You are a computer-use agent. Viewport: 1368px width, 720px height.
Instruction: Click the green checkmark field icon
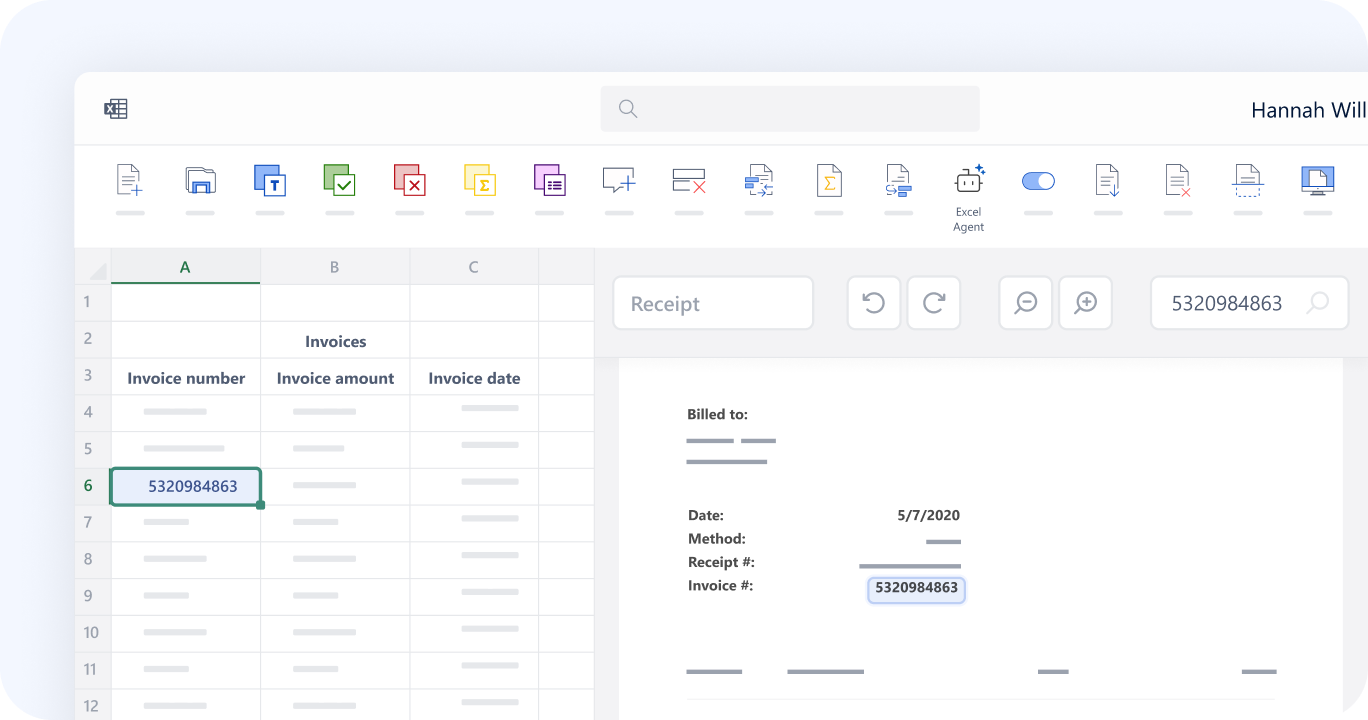340,181
